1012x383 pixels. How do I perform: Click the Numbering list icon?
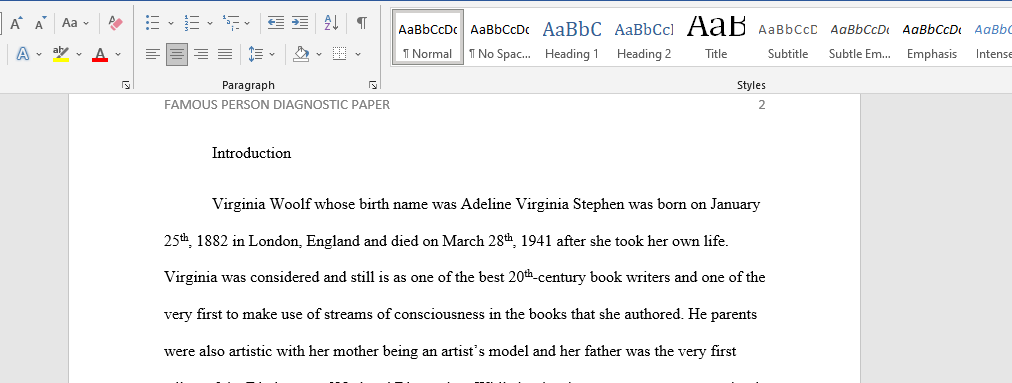(192, 23)
